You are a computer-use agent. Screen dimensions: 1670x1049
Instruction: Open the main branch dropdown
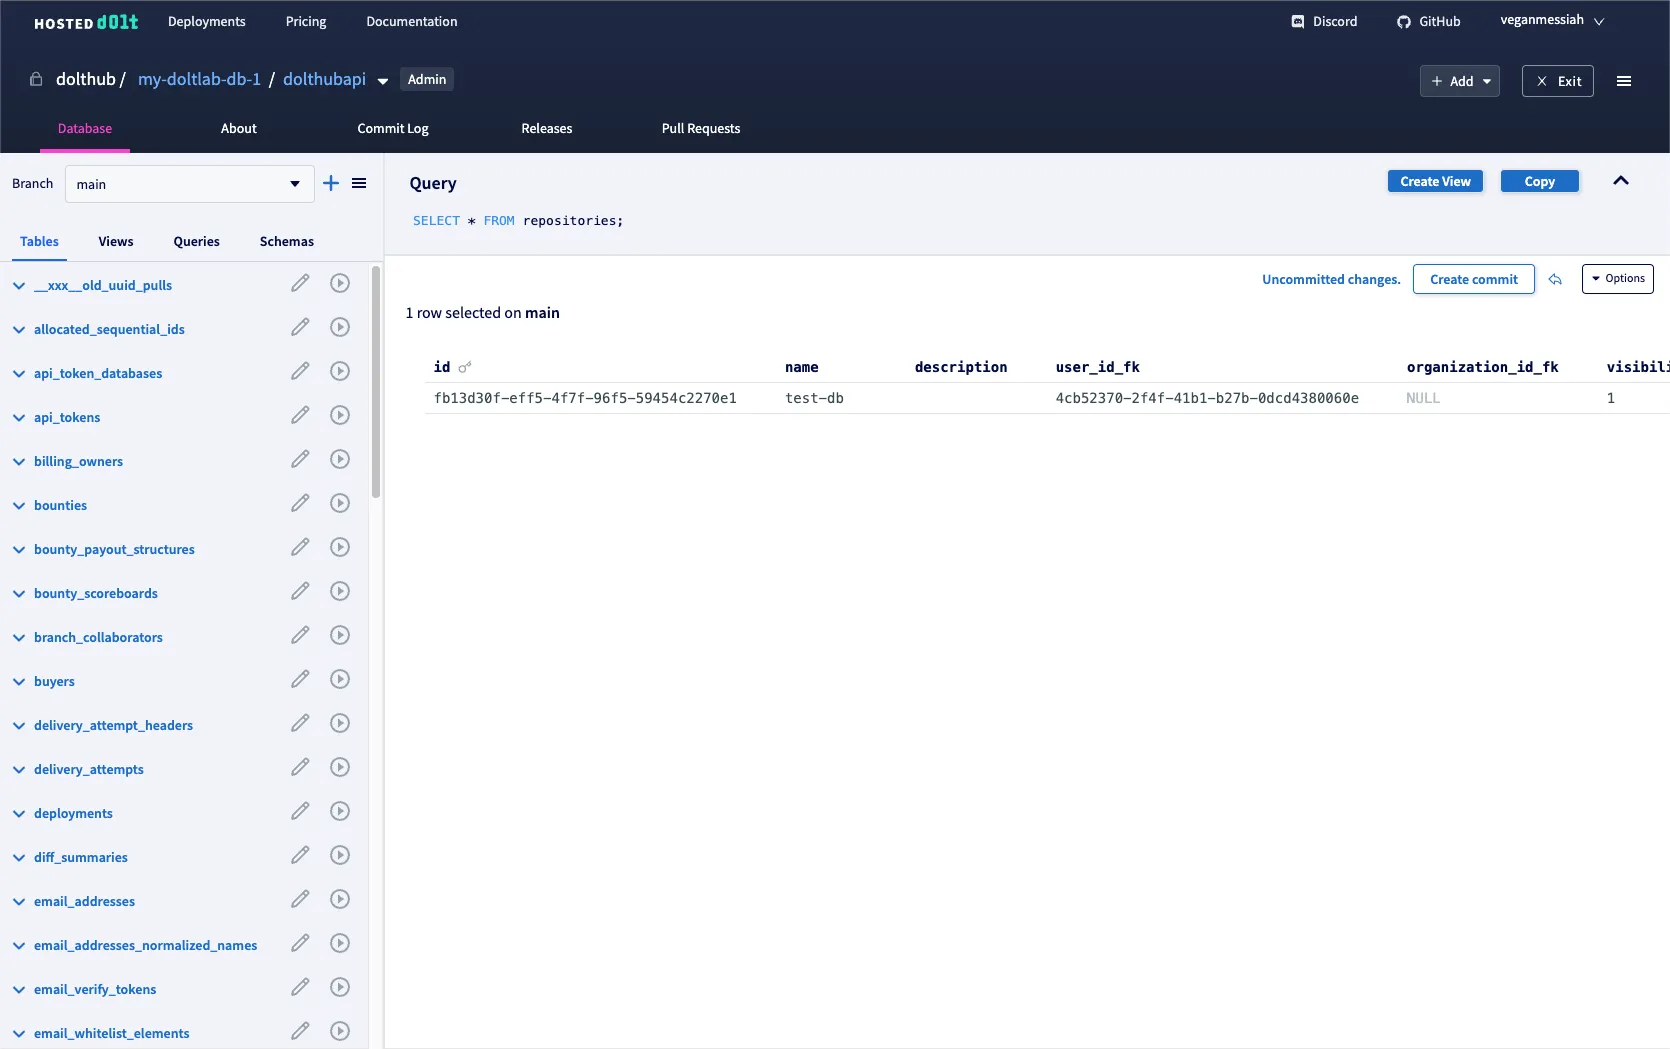click(189, 184)
